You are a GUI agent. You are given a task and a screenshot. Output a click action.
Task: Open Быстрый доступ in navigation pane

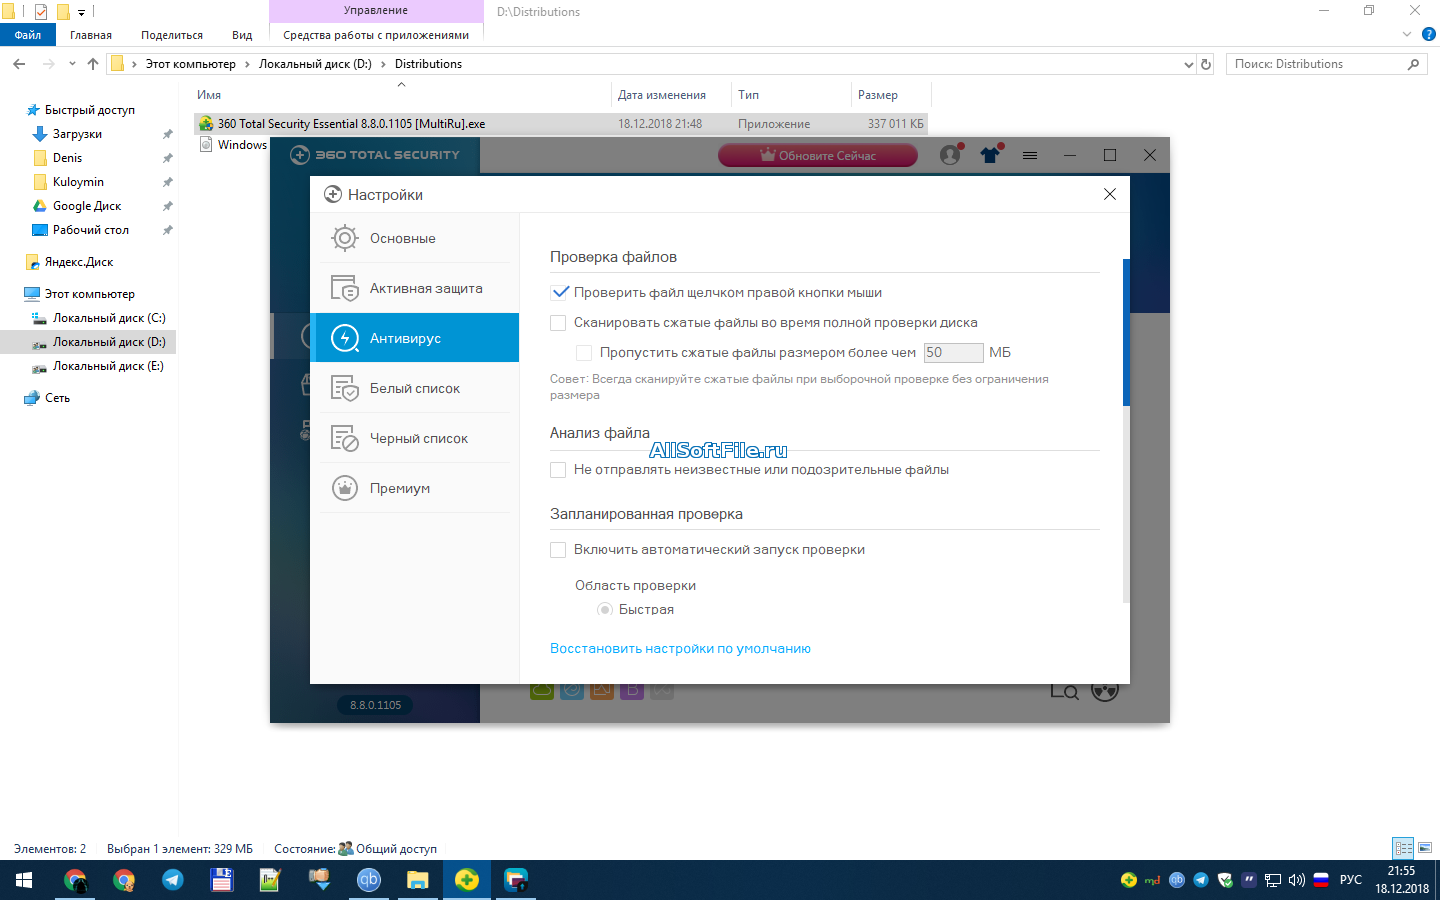89,110
